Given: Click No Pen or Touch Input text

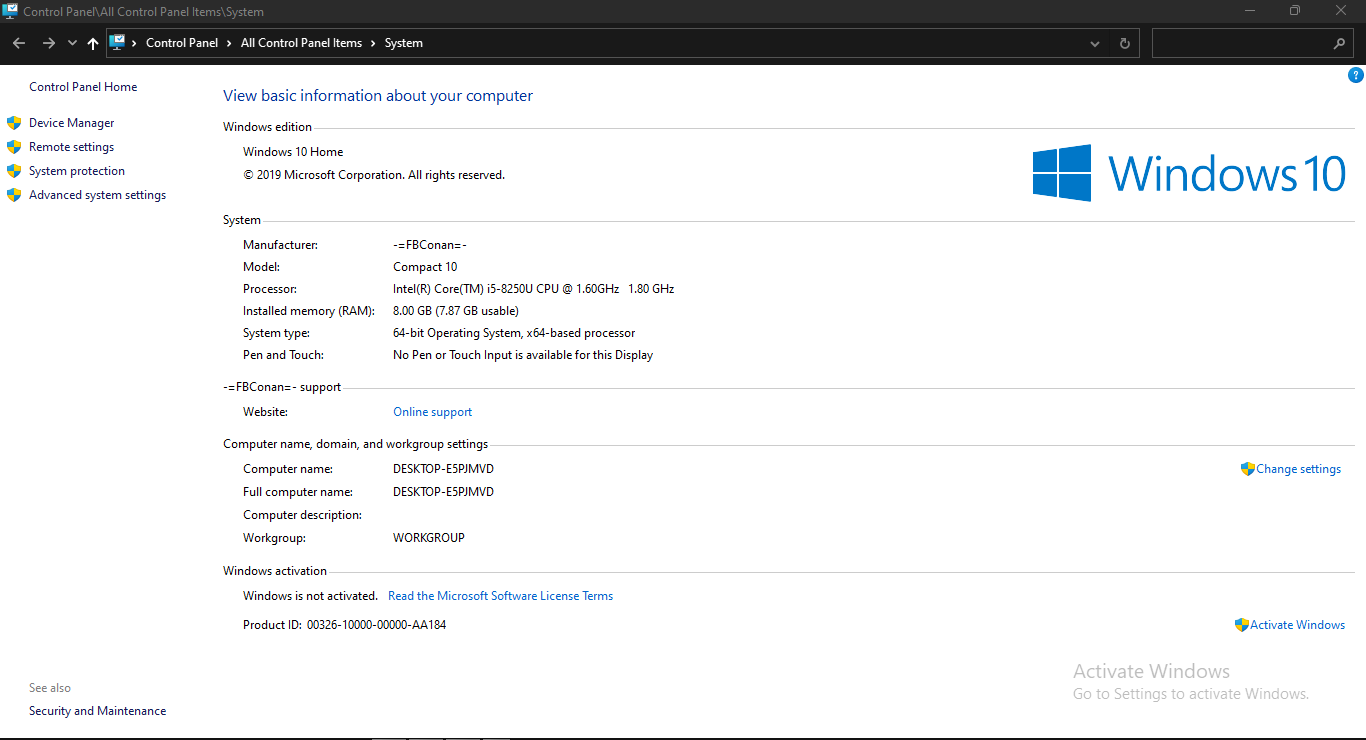Looking at the screenshot, I should click(523, 355).
